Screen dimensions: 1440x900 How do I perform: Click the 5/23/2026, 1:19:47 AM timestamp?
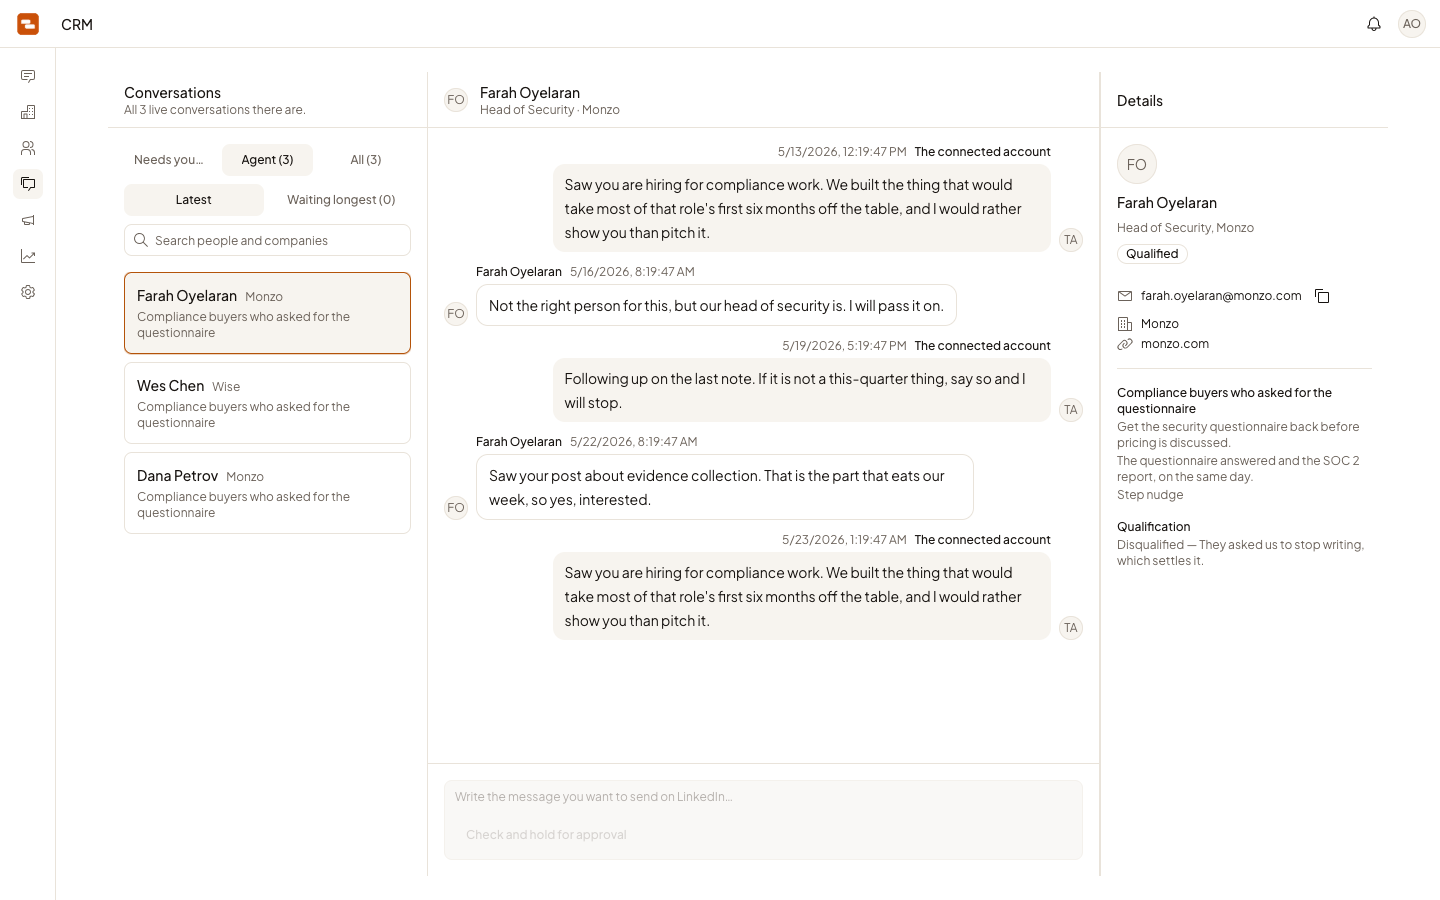pos(844,540)
